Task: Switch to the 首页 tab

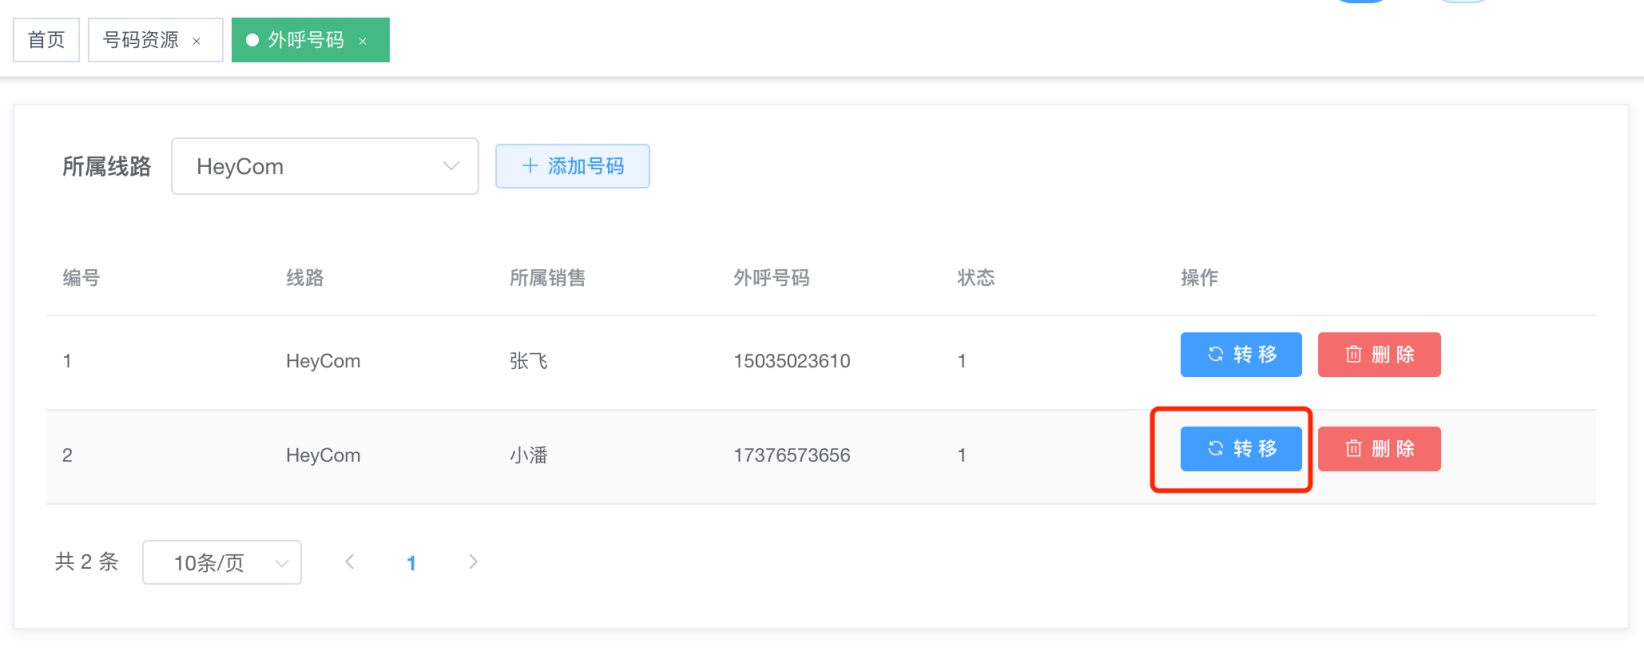Action: (x=46, y=40)
